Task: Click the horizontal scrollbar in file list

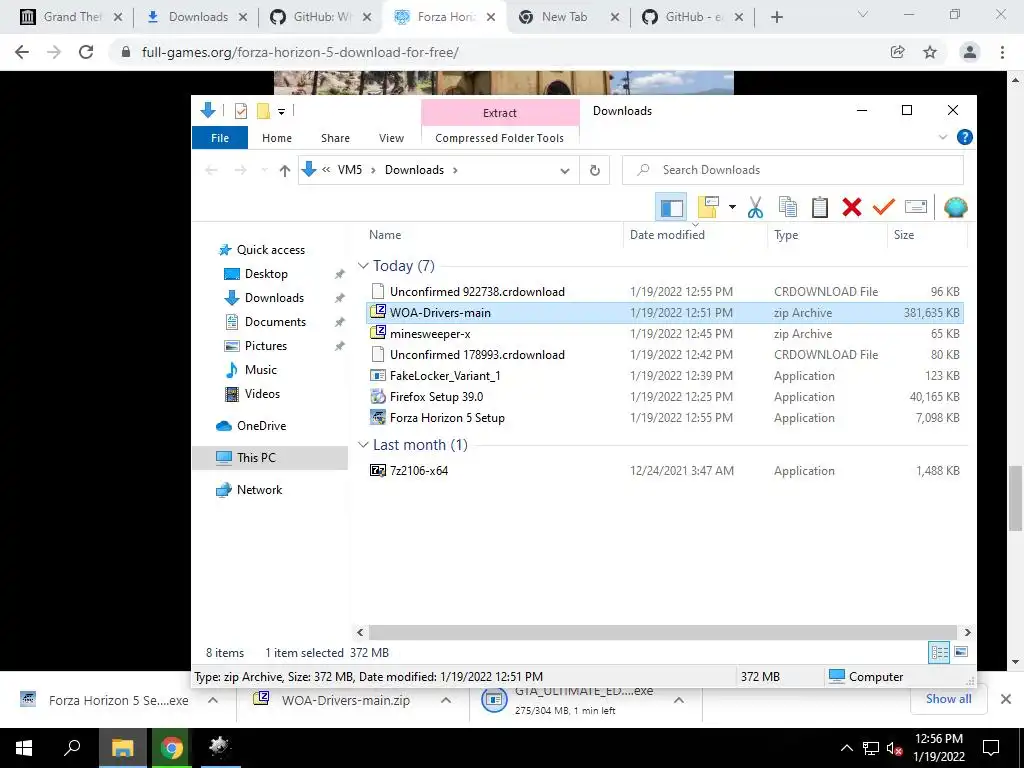Action: tap(664, 632)
